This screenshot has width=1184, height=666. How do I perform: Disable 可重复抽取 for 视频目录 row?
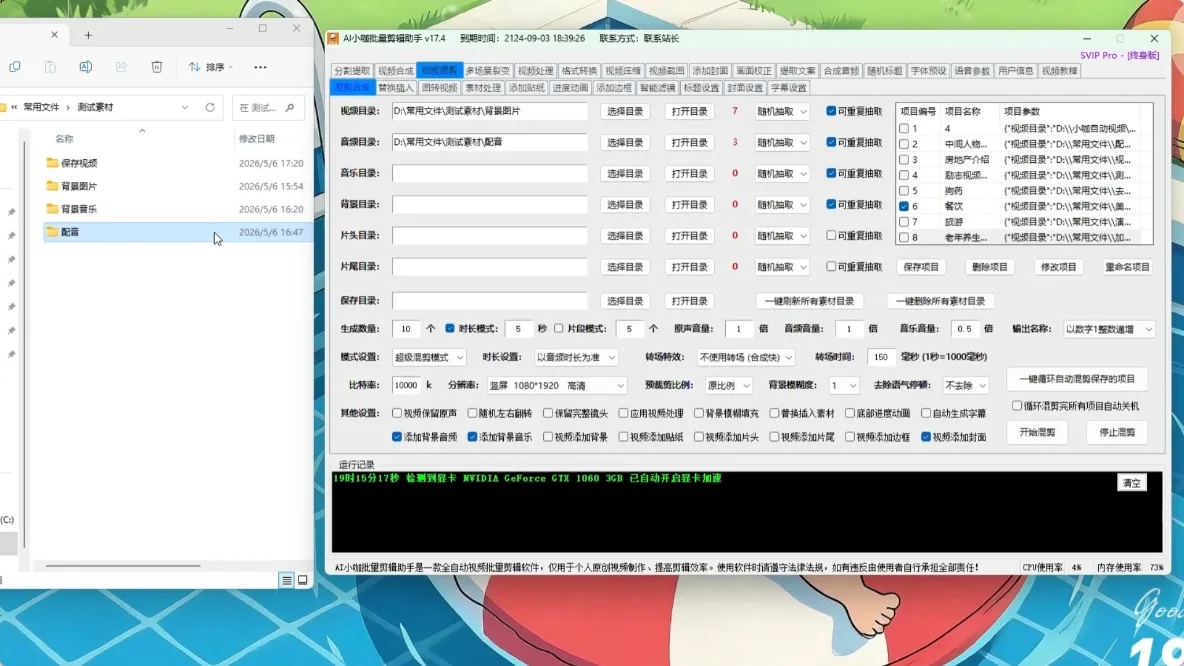[831, 111]
